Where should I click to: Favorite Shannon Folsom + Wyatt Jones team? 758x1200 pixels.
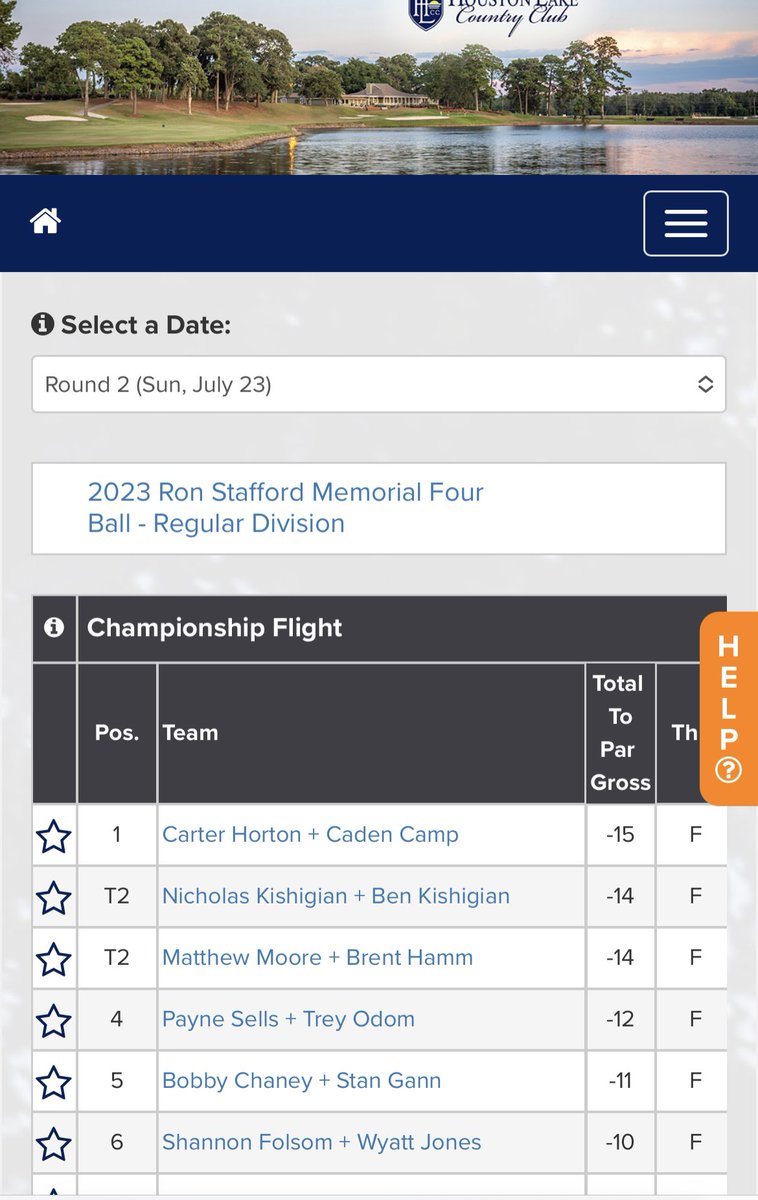(54, 1143)
